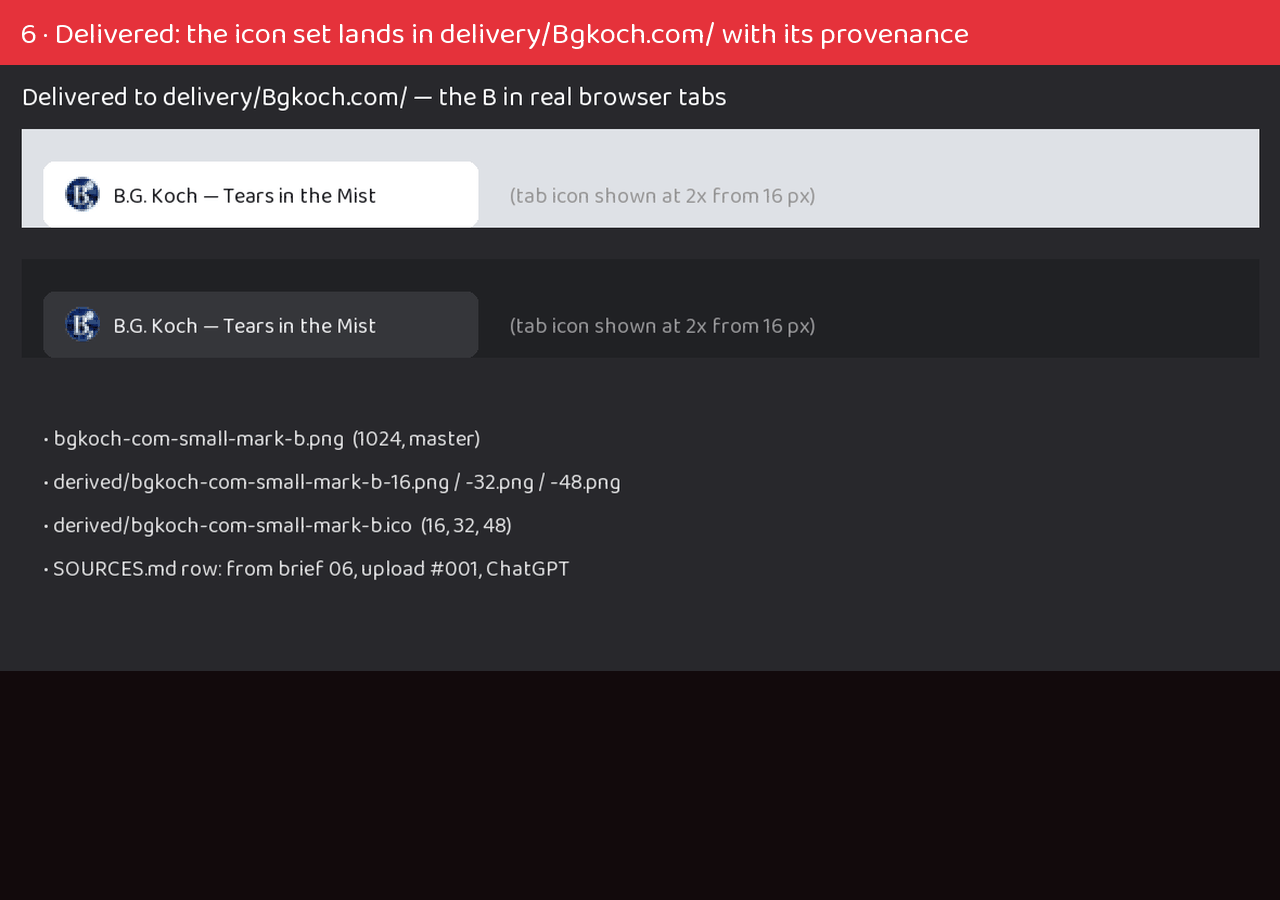1280x900 pixels.
Task: Click the '(1024, master)' note
Action: [x=416, y=439]
